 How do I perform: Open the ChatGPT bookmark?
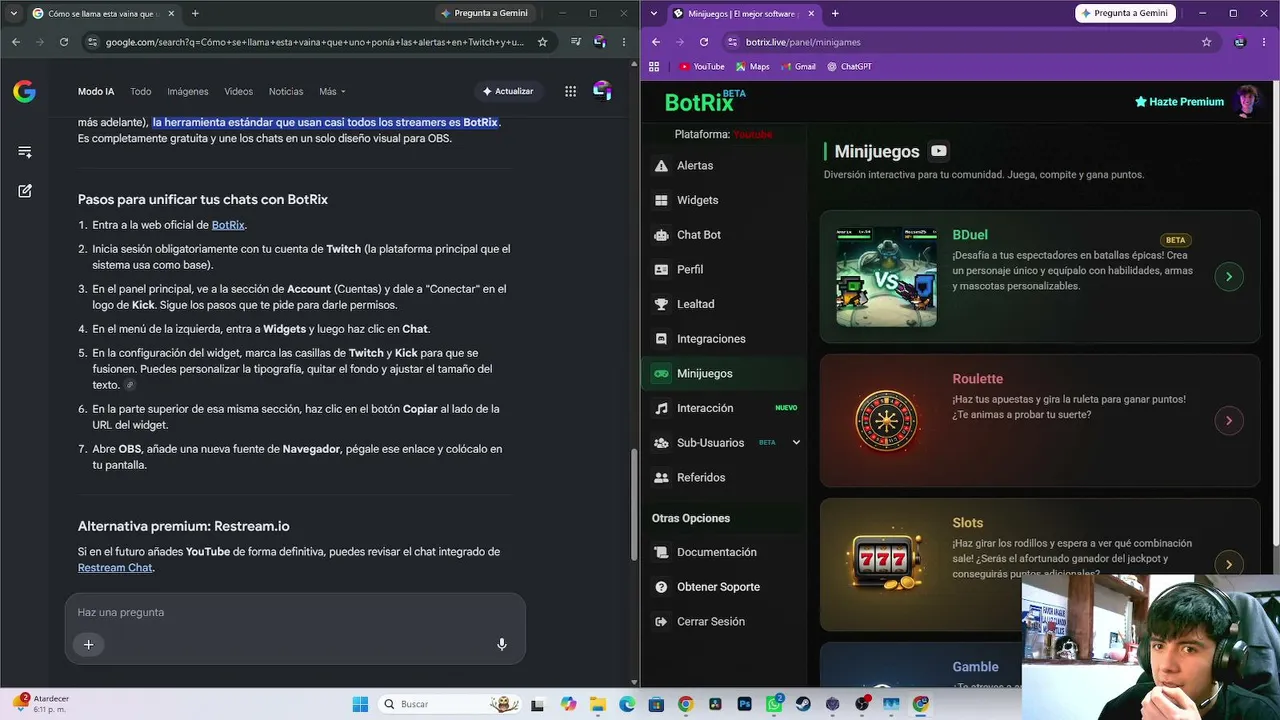click(x=849, y=67)
